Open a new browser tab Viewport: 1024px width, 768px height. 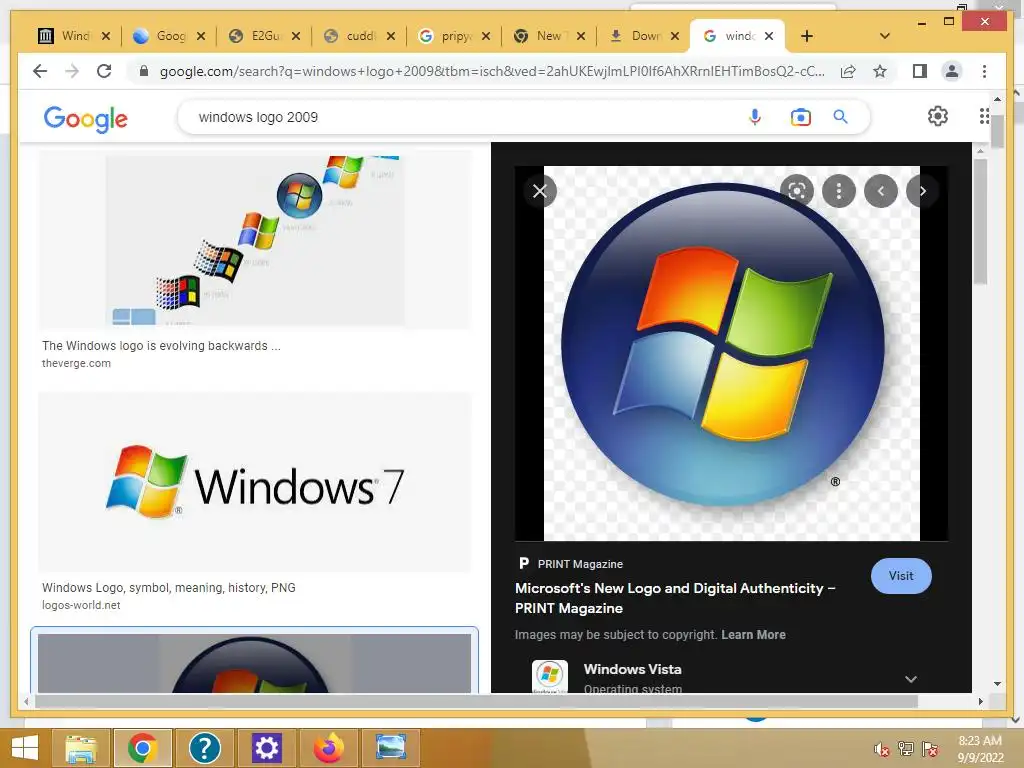tap(807, 36)
